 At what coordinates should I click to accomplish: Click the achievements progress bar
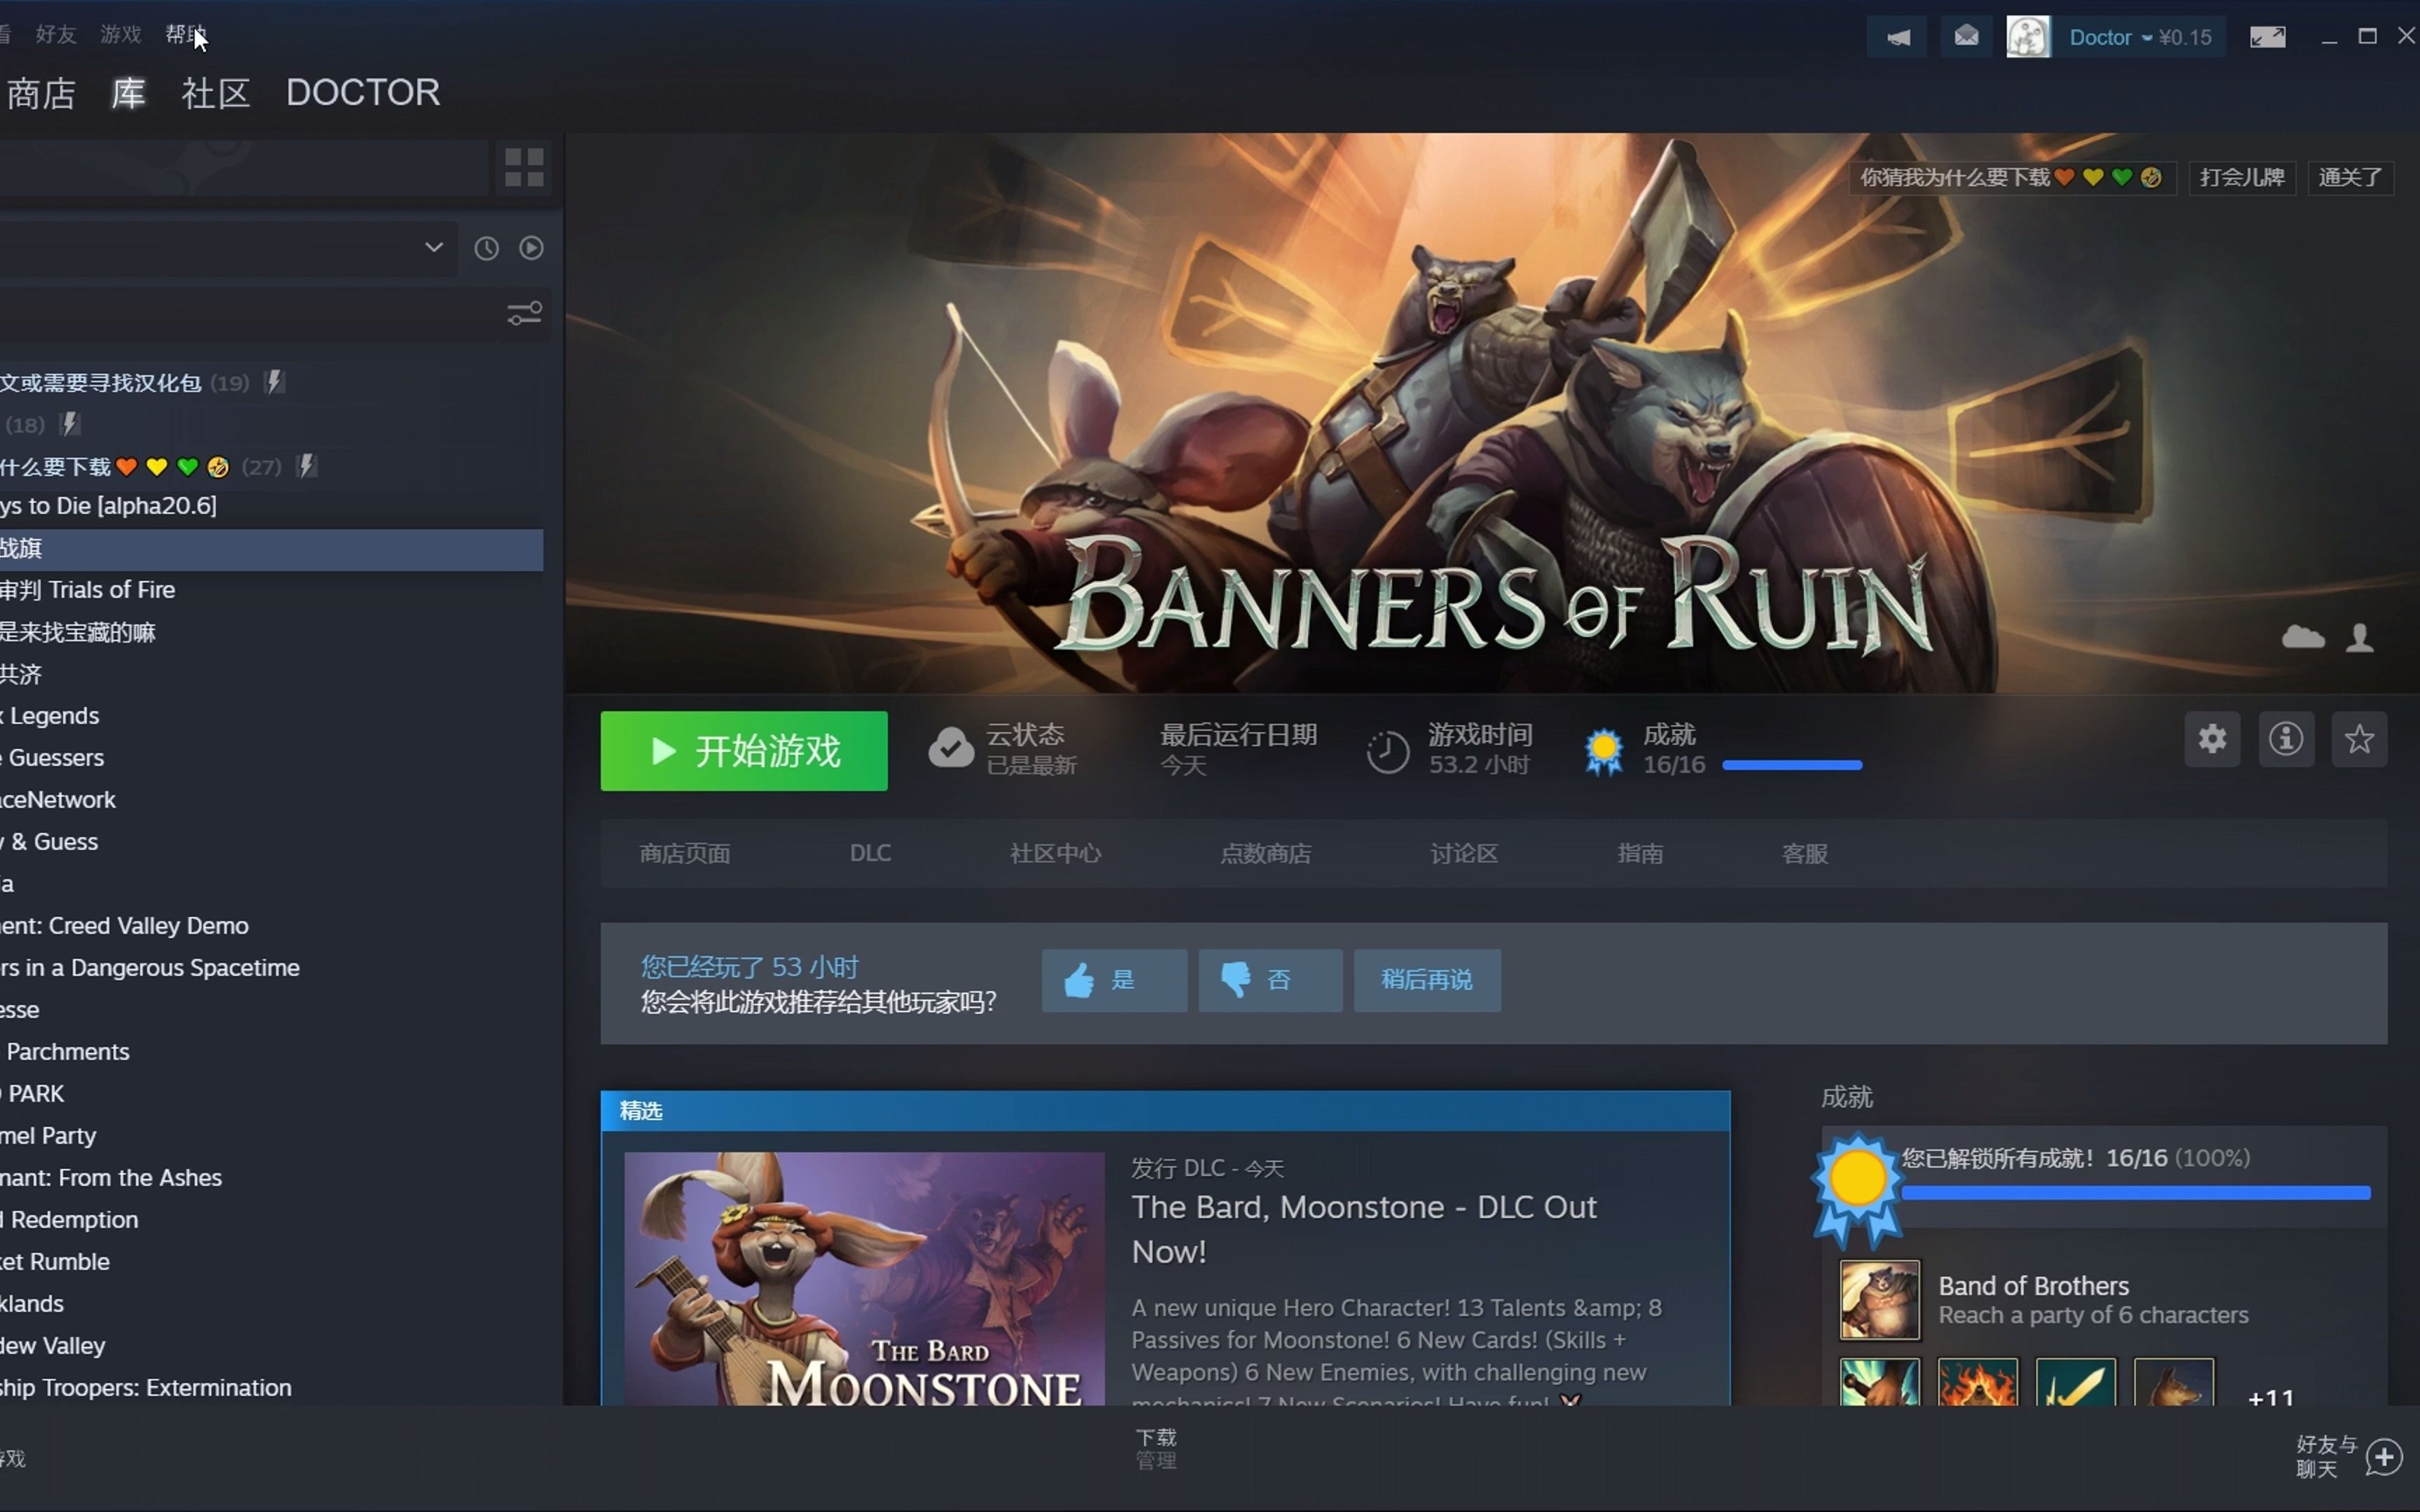[1791, 765]
